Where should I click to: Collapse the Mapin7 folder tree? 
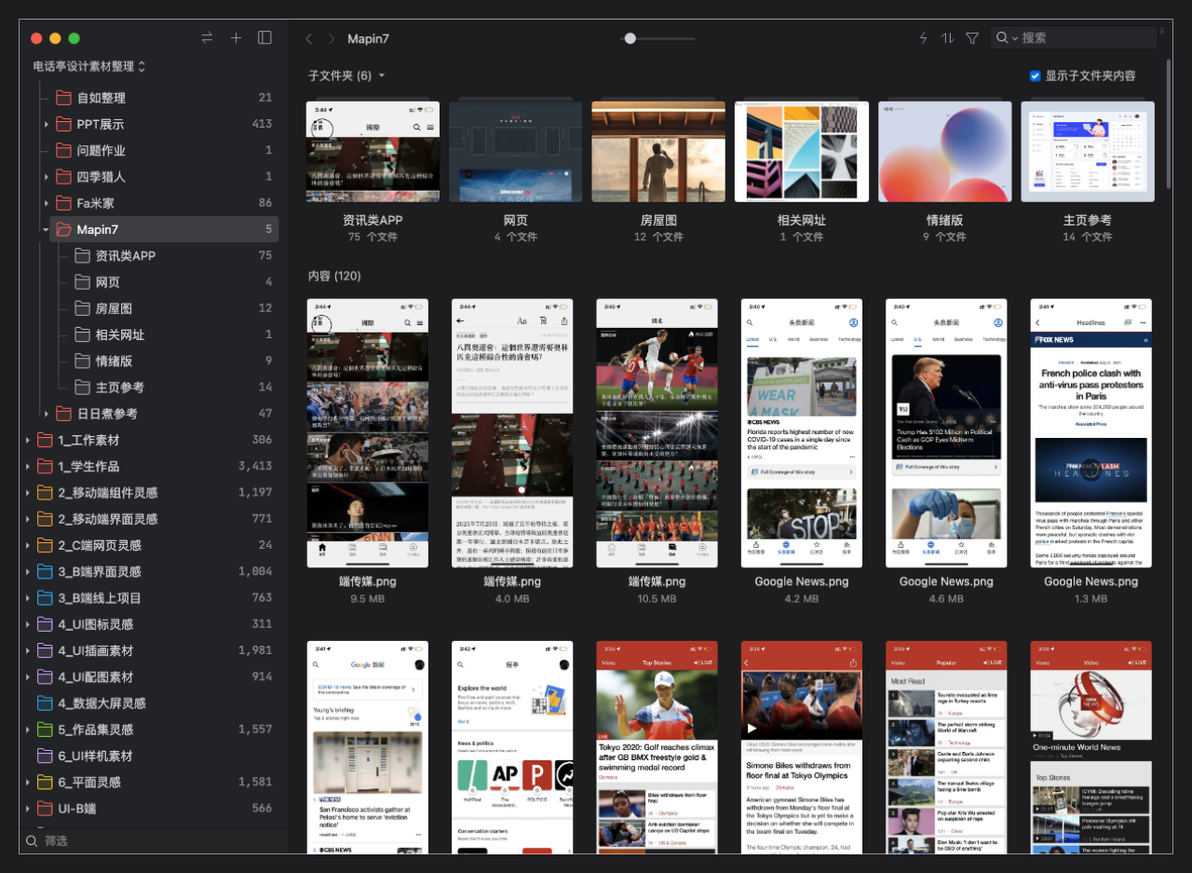(x=46, y=230)
